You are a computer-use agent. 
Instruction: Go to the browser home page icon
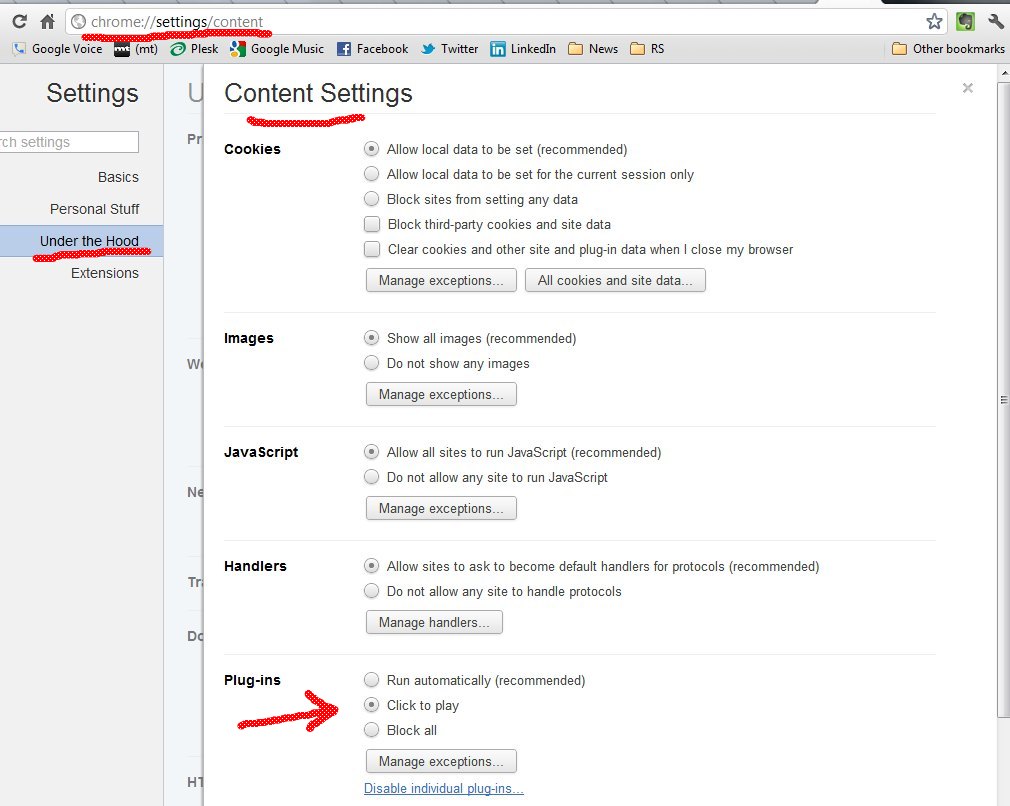coord(47,21)
